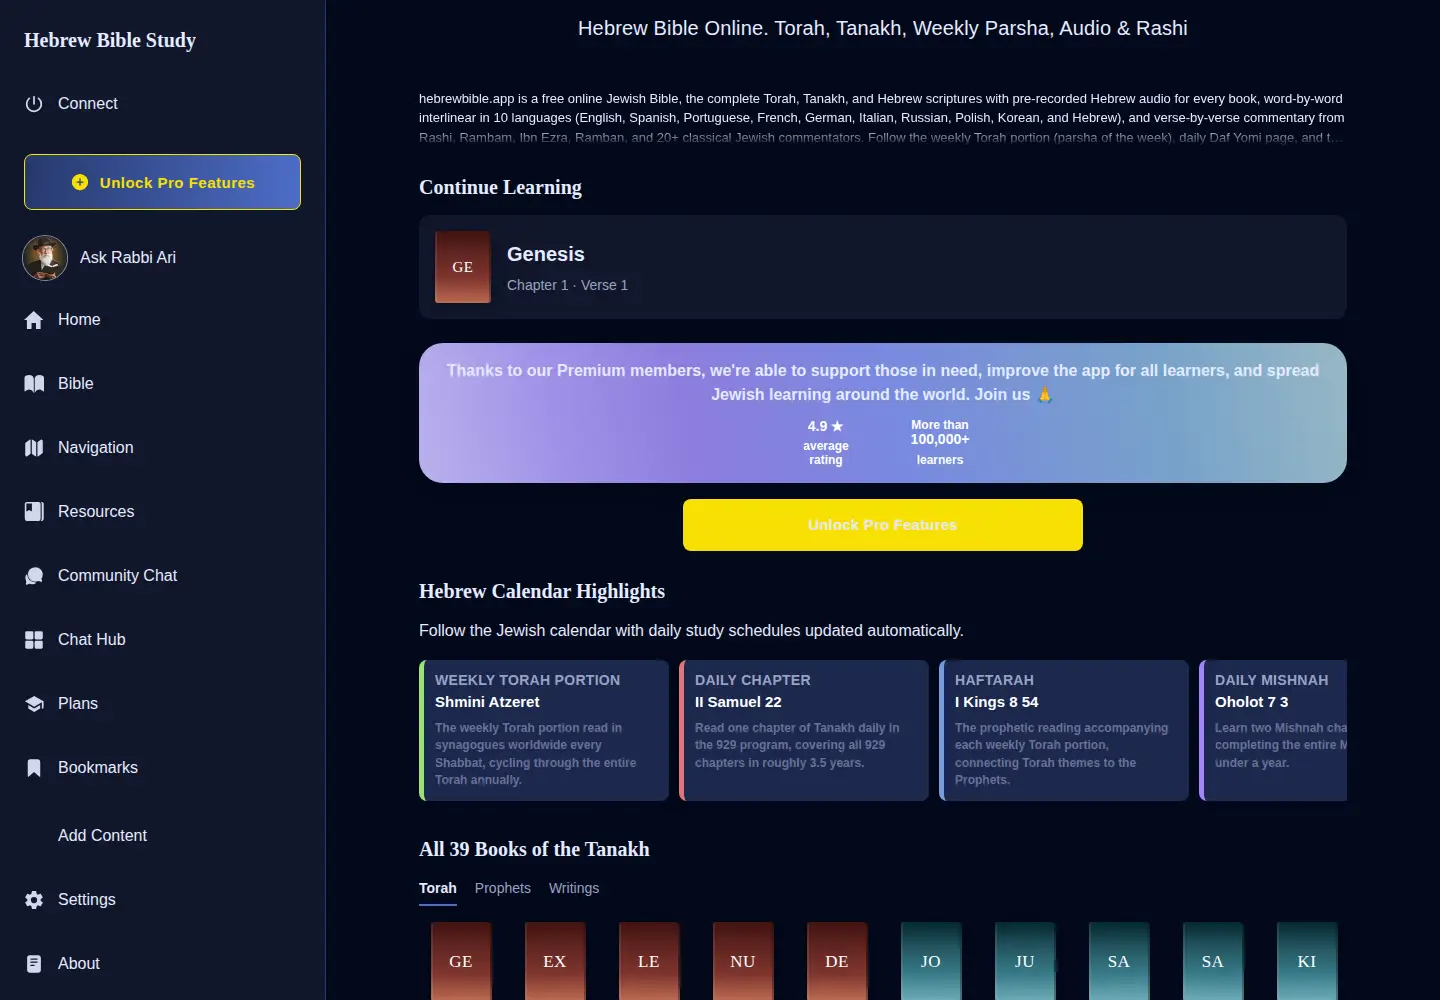
Task: Click the Premium members thank-you banner
Action: click(x=883, y=413)
